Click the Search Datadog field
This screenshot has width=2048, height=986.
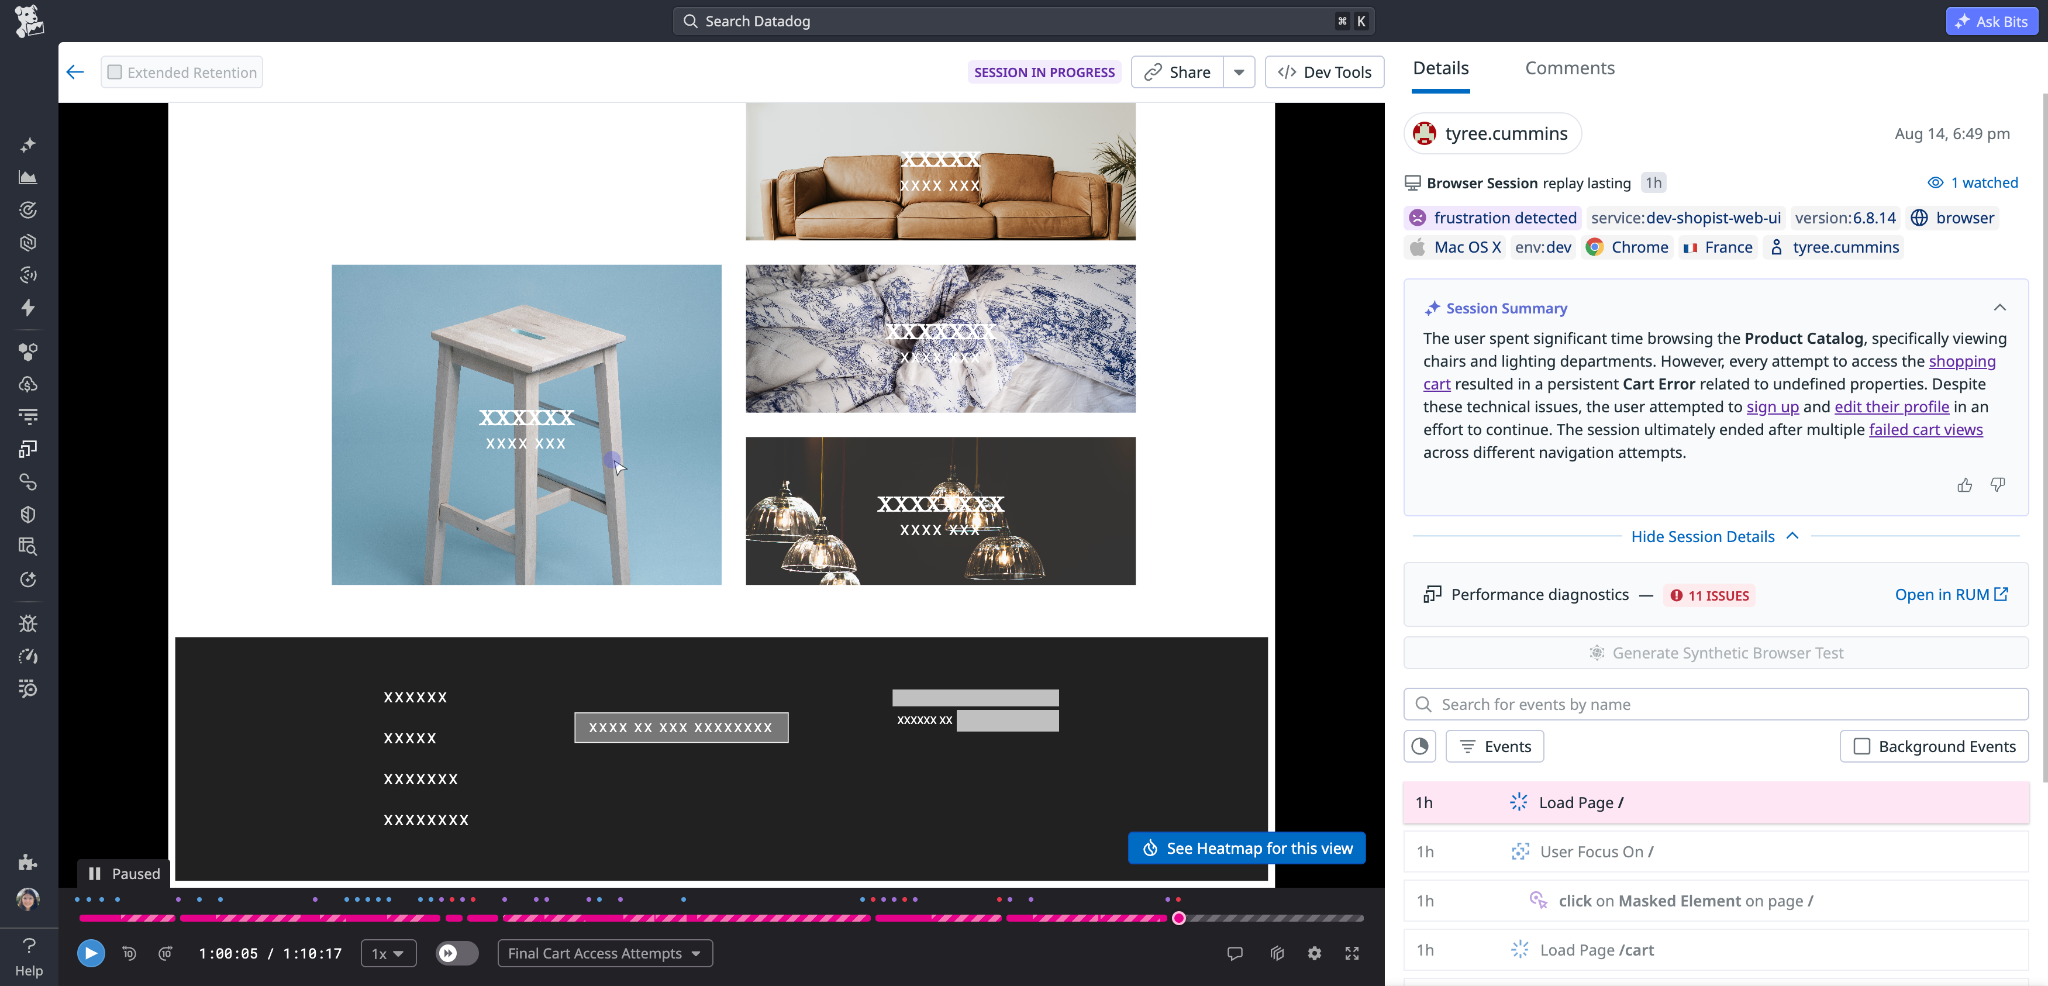click(1024, 21)
